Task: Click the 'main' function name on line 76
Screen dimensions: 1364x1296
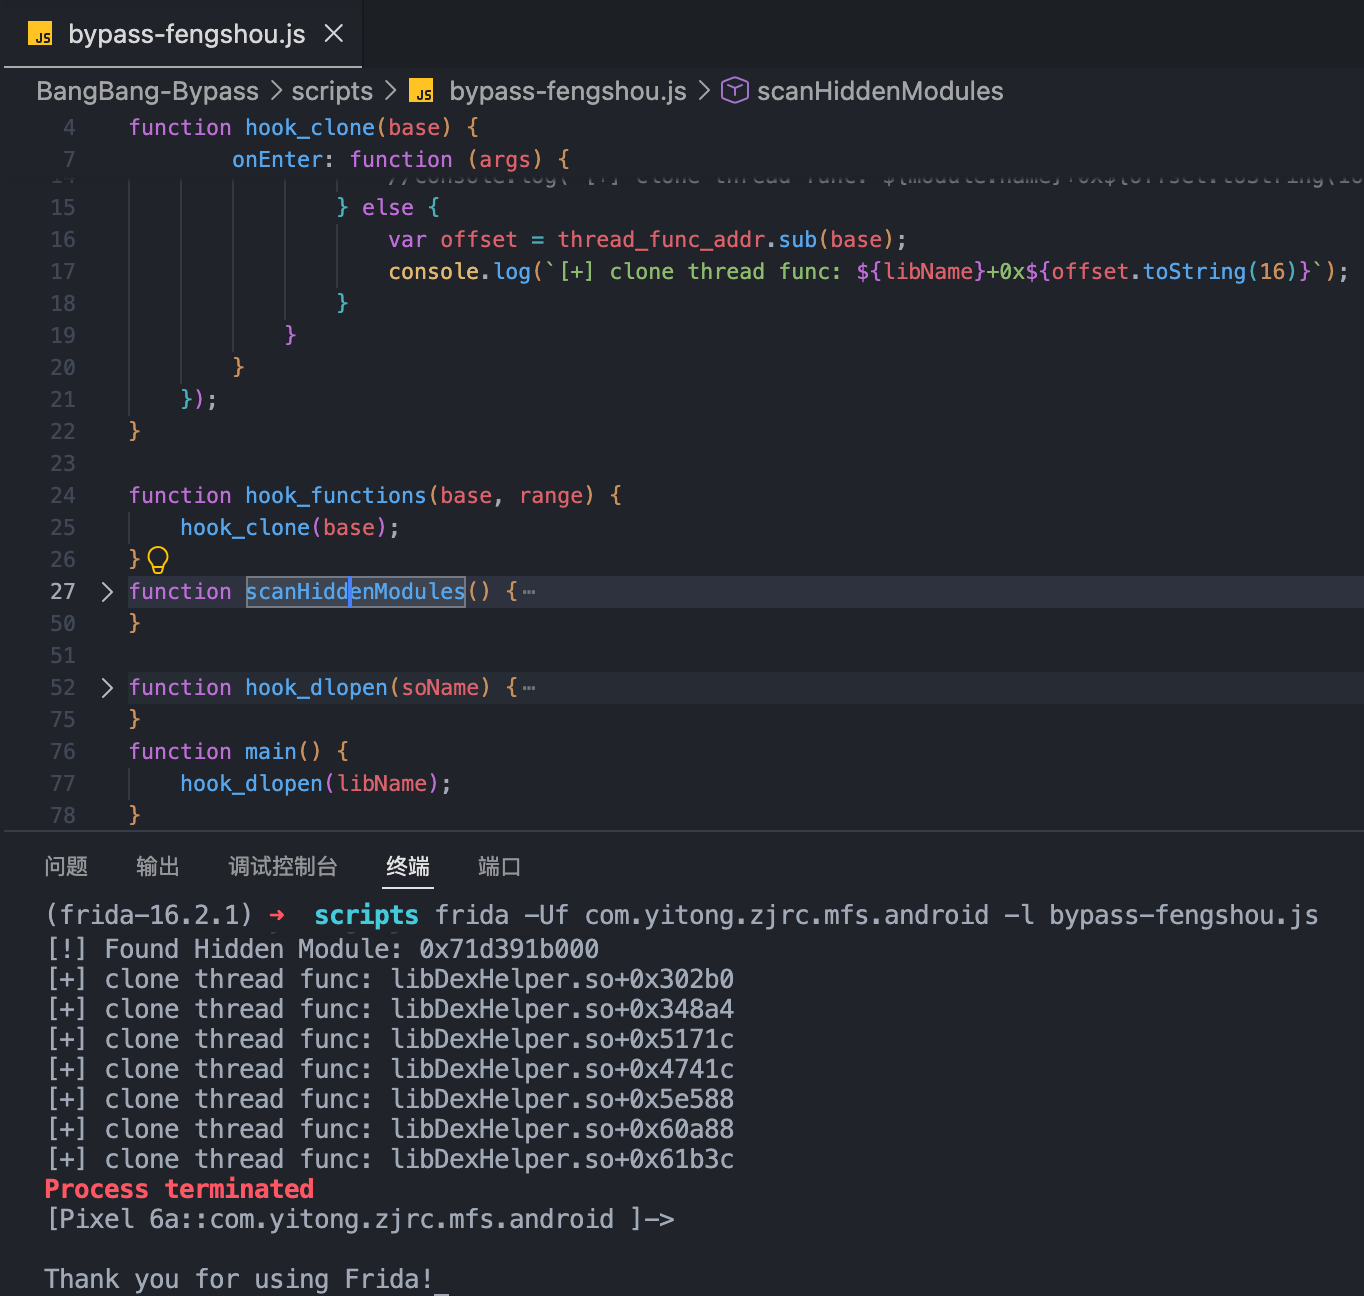Action: pos(271,752)
